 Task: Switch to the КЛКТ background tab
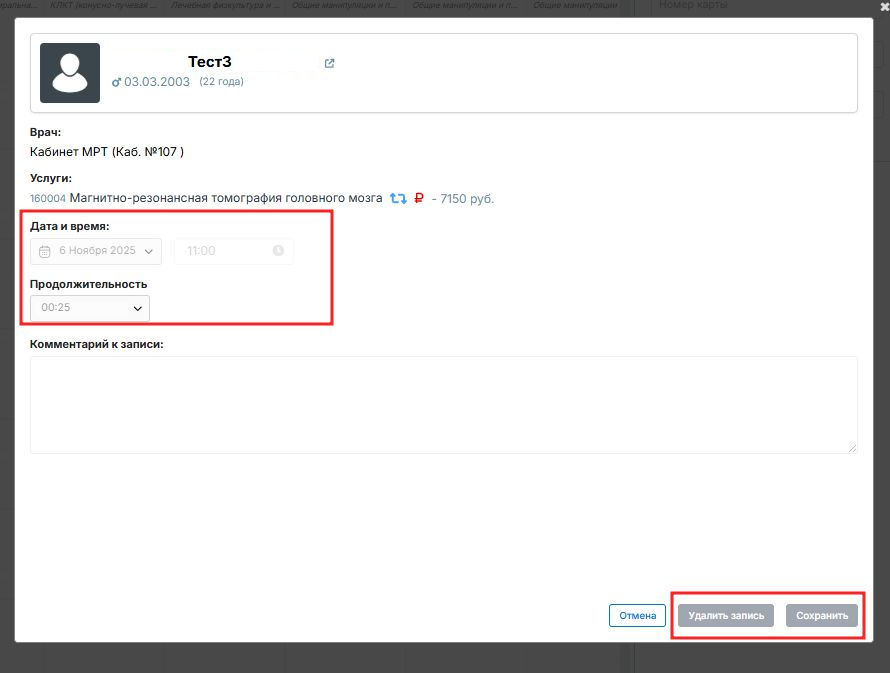(x=105, y=6)
